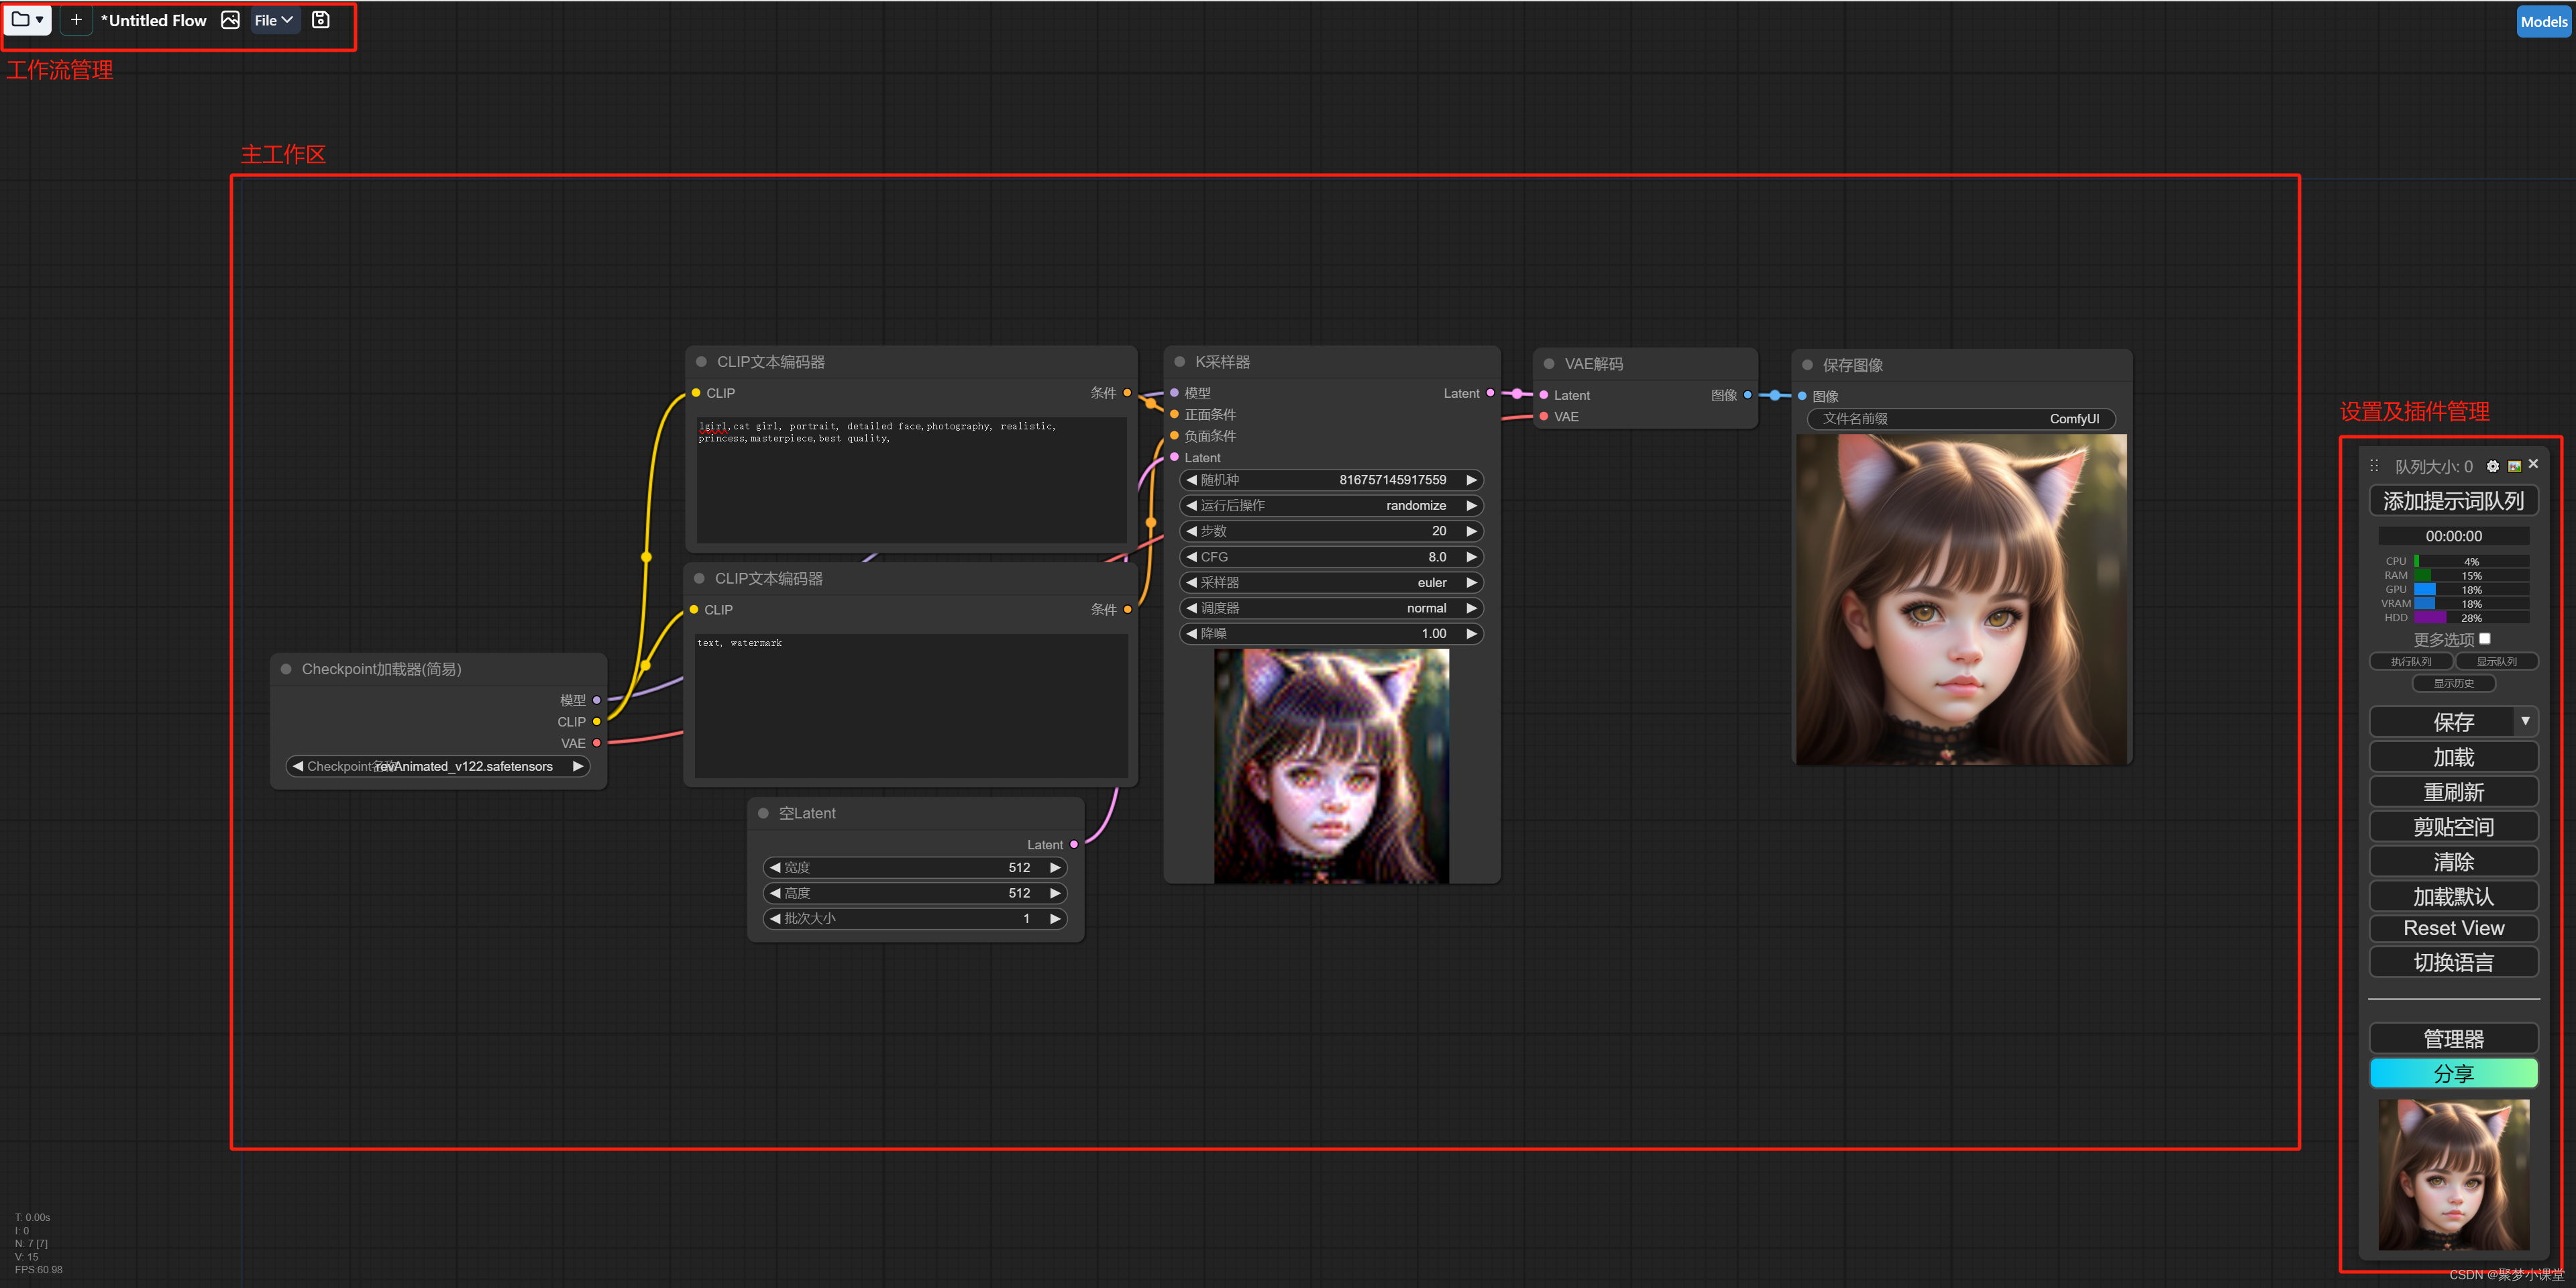
Task: Collapse the VAE解码 node via its dot
Action: [x=1549, y=364]
